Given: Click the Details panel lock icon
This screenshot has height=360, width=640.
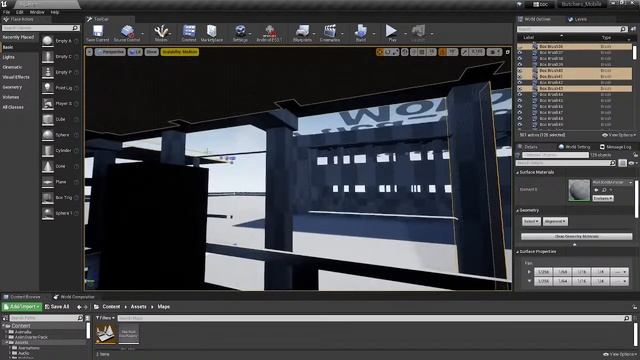Looking at the screenshot, I should pyautogui.click(x=636, y=155).
